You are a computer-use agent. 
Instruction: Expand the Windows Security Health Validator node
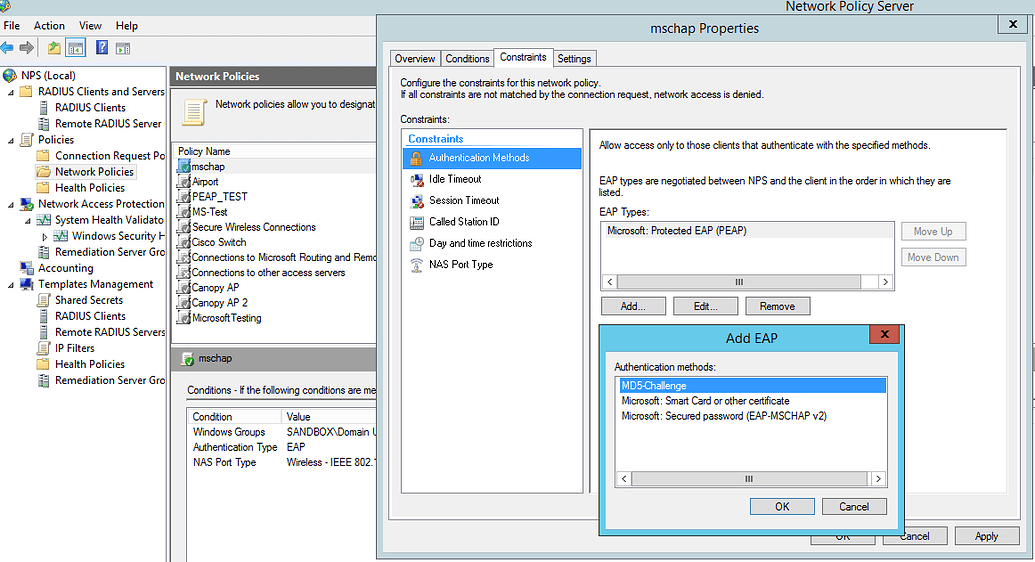point(45,236)
